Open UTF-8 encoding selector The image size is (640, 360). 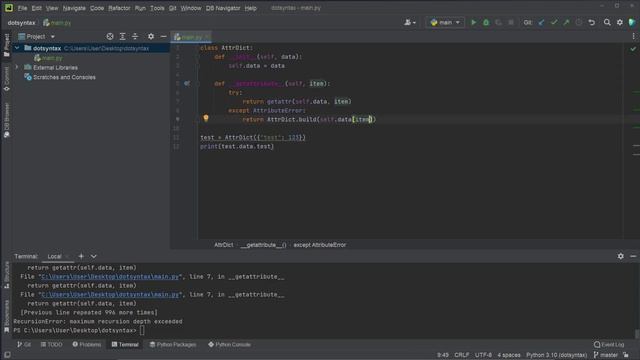pyautogui.click(x=483, y=355)
